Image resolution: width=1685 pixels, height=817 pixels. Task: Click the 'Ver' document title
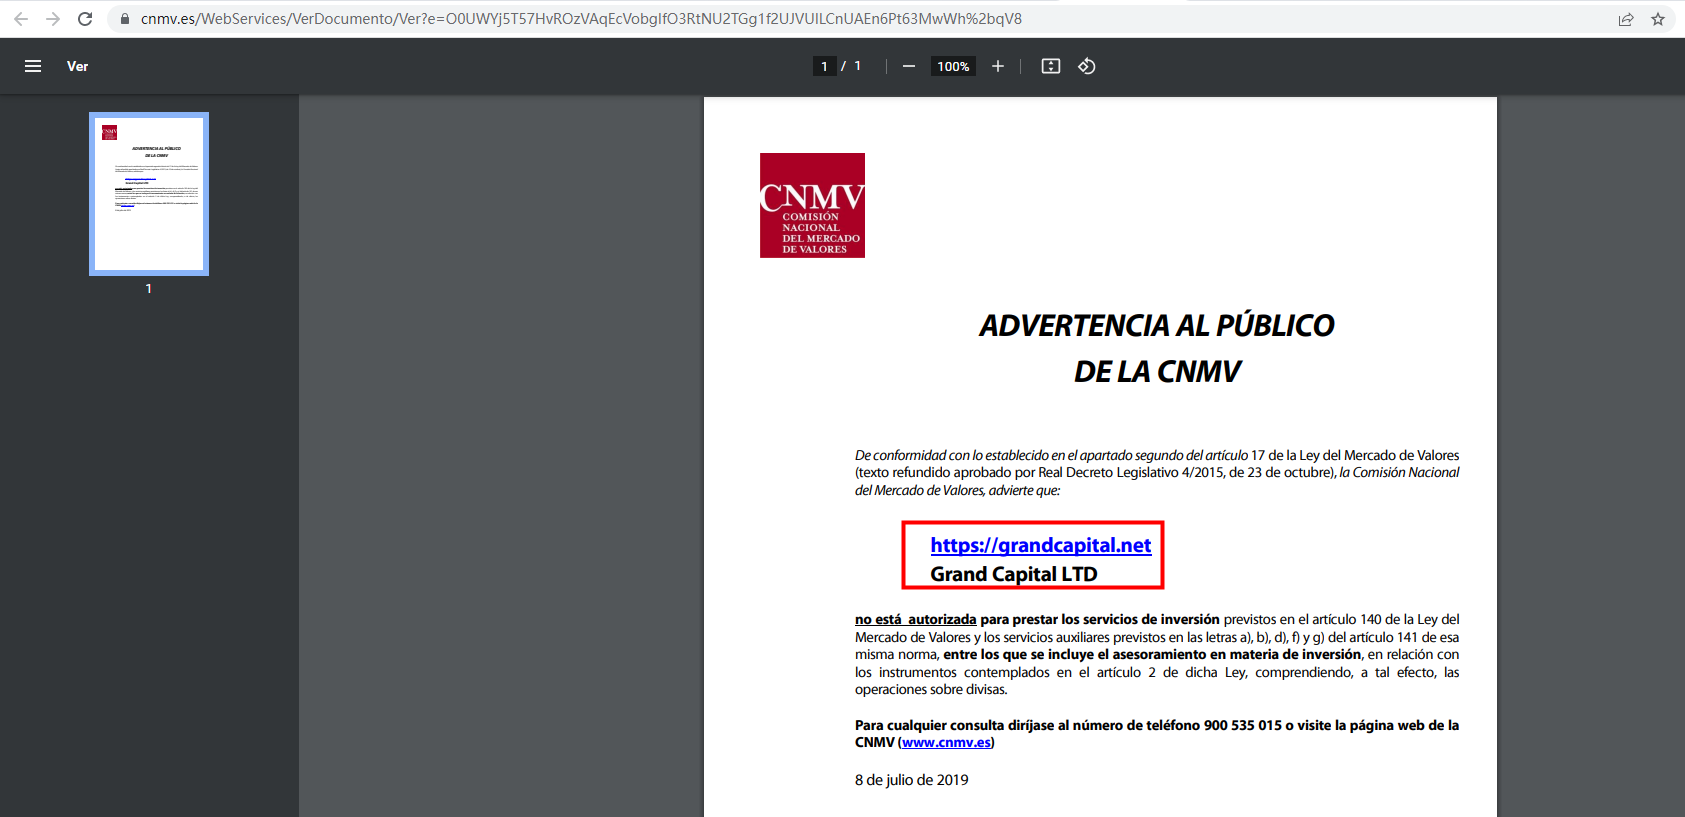pyautogui.click(x=78, y=66)
